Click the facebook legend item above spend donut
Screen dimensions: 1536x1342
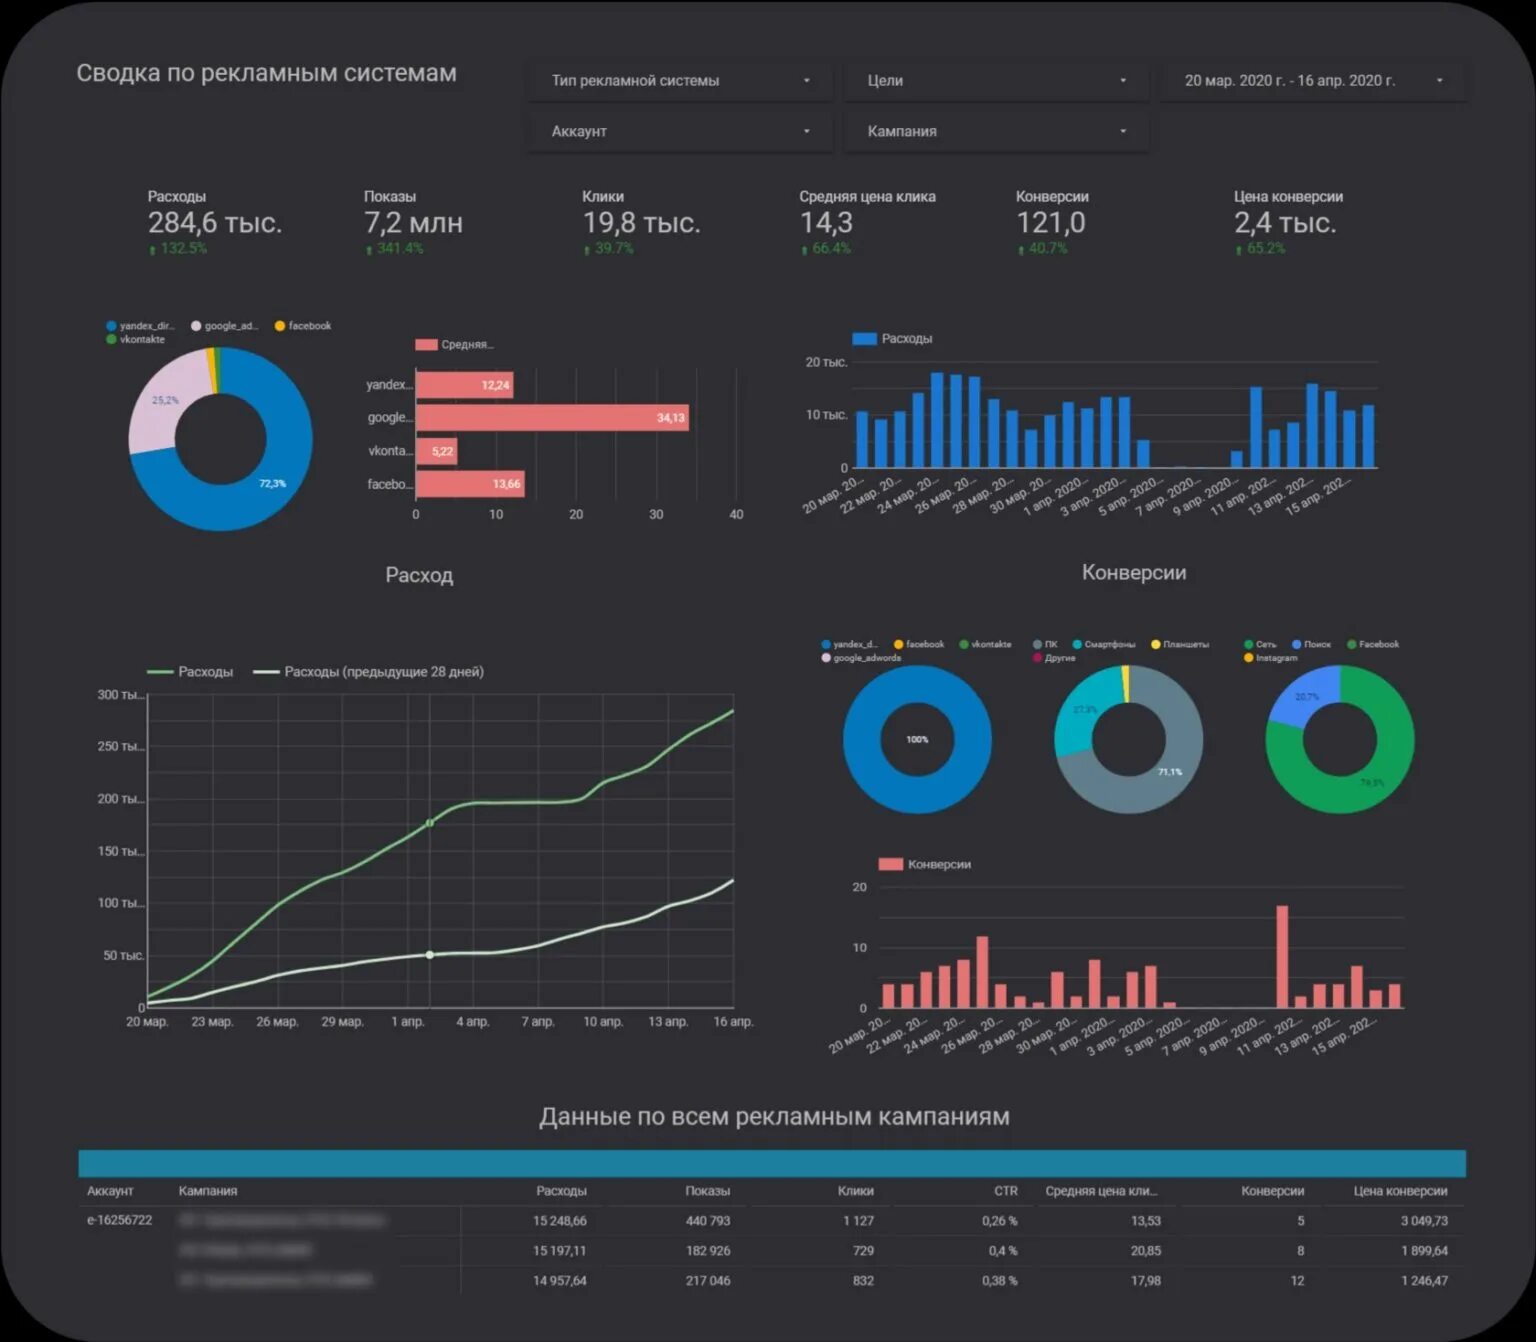click(303, 326)
